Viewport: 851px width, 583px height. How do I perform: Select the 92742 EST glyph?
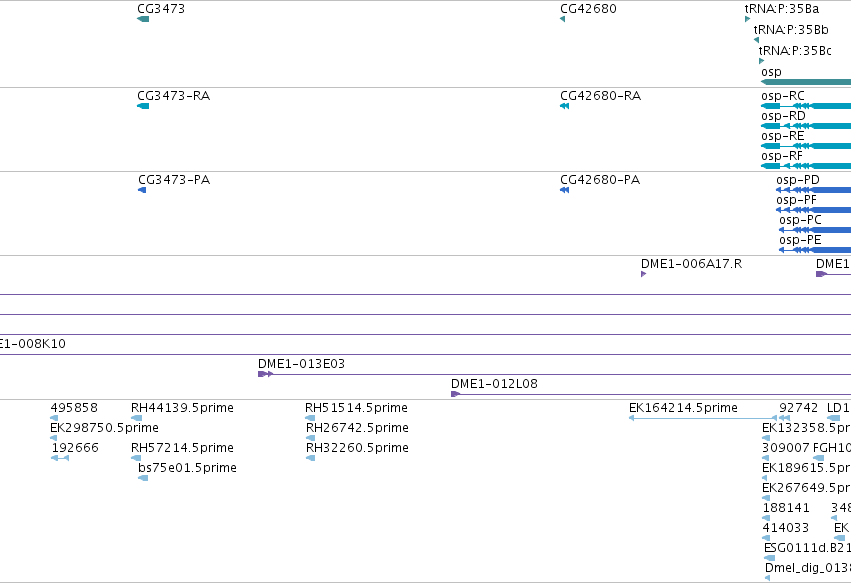coord(784,418)
